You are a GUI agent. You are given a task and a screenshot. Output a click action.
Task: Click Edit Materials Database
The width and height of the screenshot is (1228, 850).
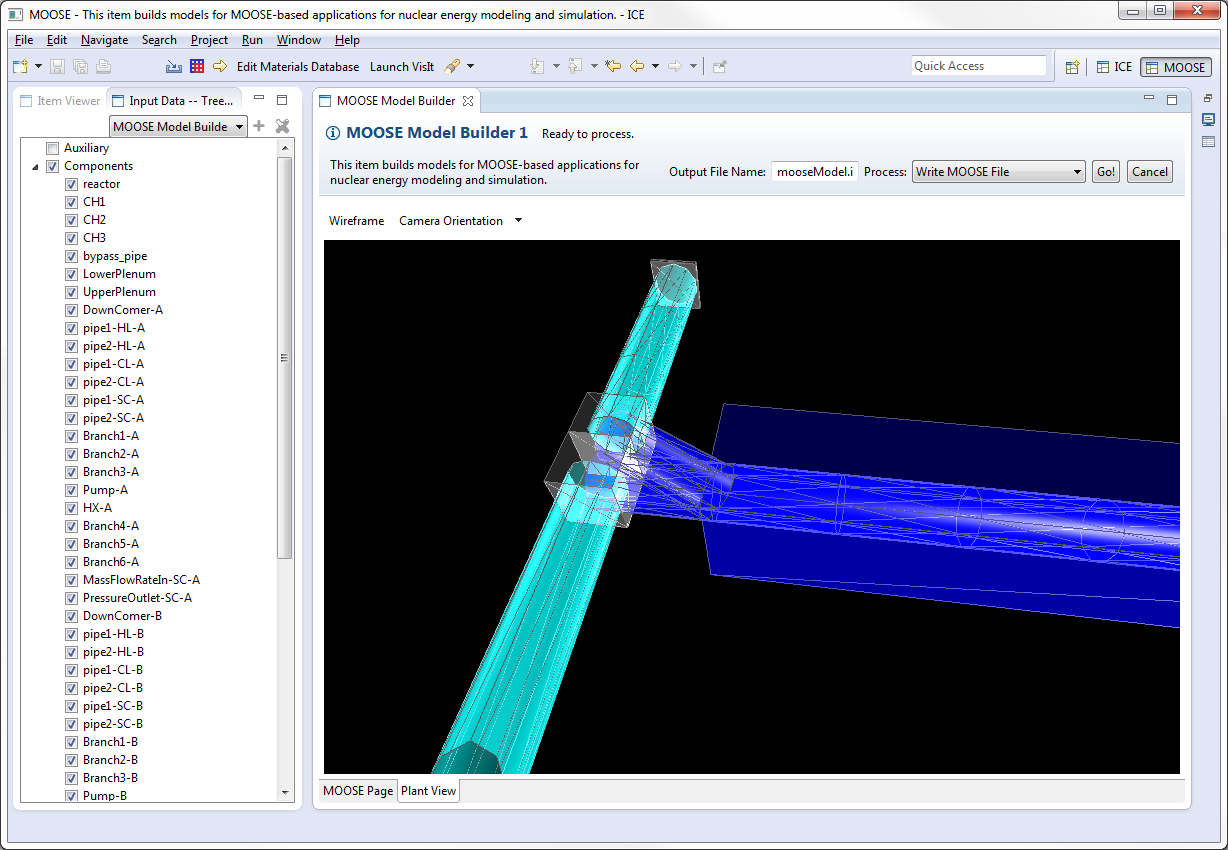(x=298, y=67)
